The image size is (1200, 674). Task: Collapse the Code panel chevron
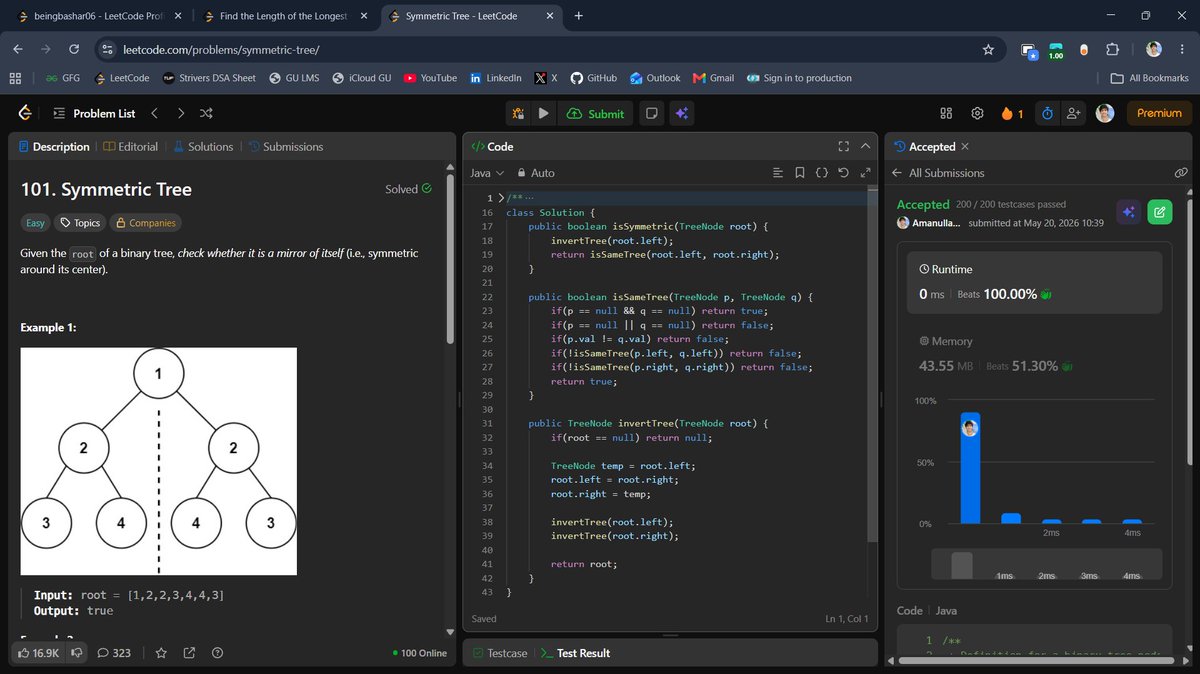(865, 146)
